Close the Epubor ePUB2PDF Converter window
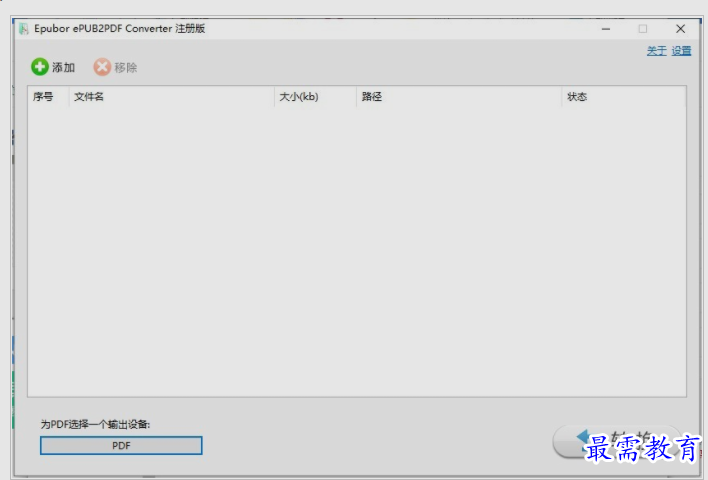 680,29
